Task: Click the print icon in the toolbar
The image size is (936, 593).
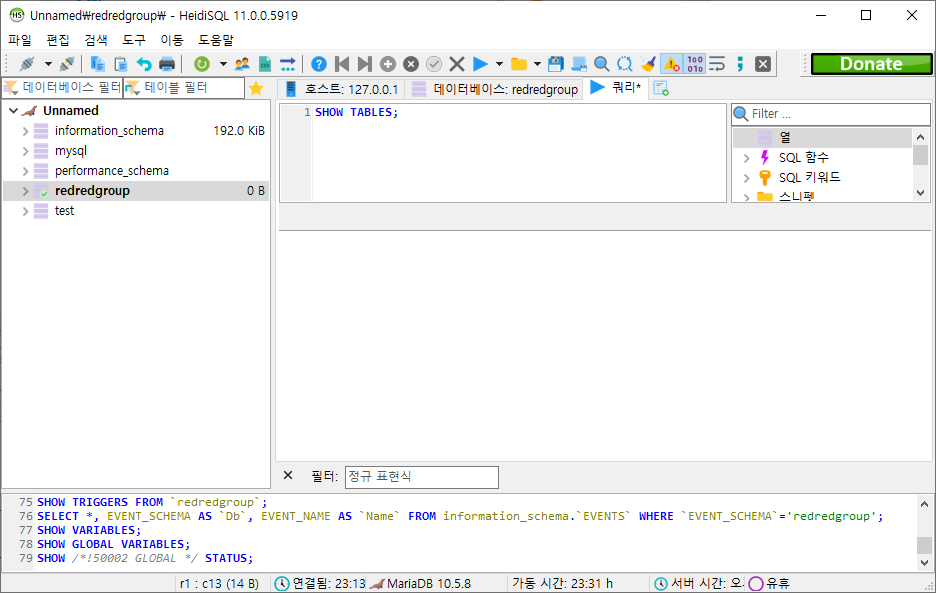Action: pyautogui.click(x=167, y=64)
